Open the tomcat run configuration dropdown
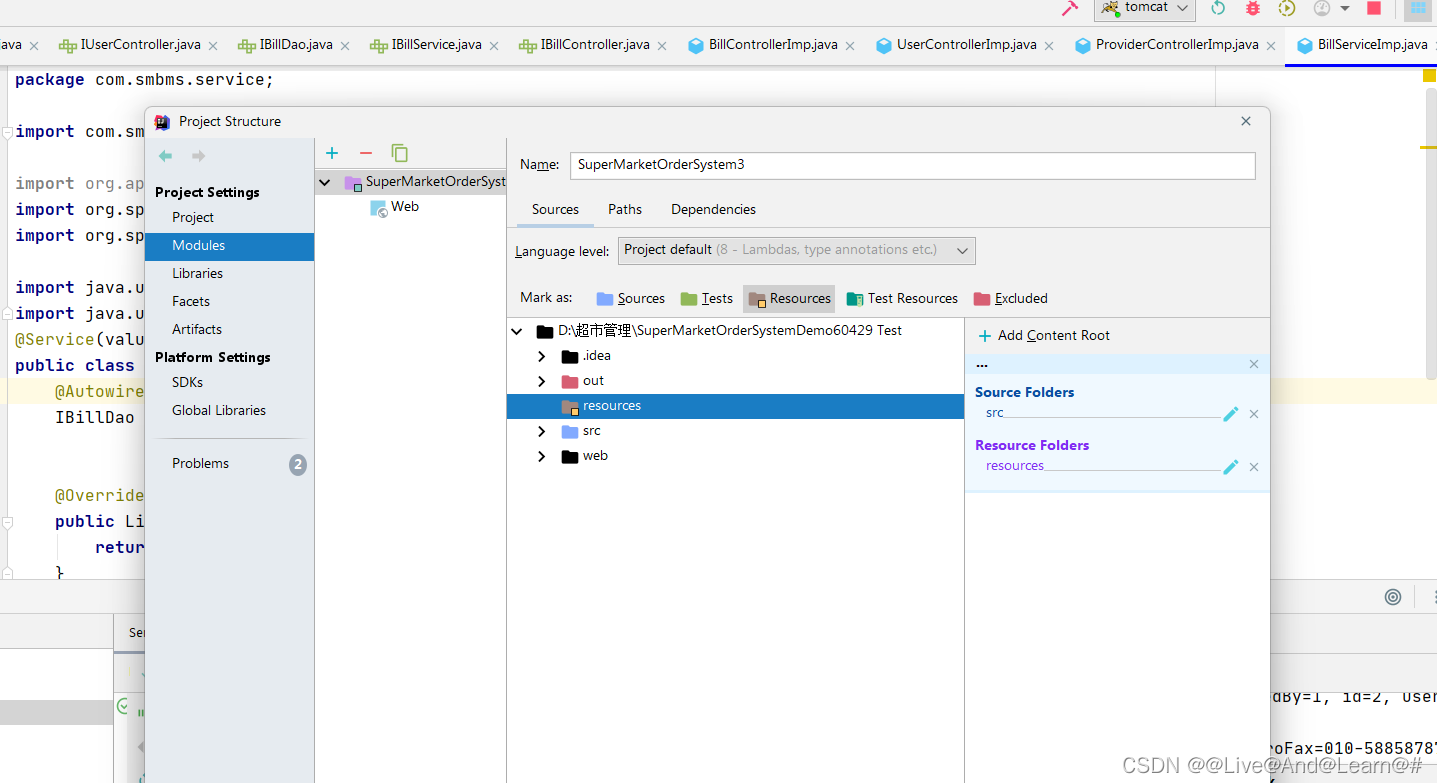1437x783 pixels. (1146, 8)
